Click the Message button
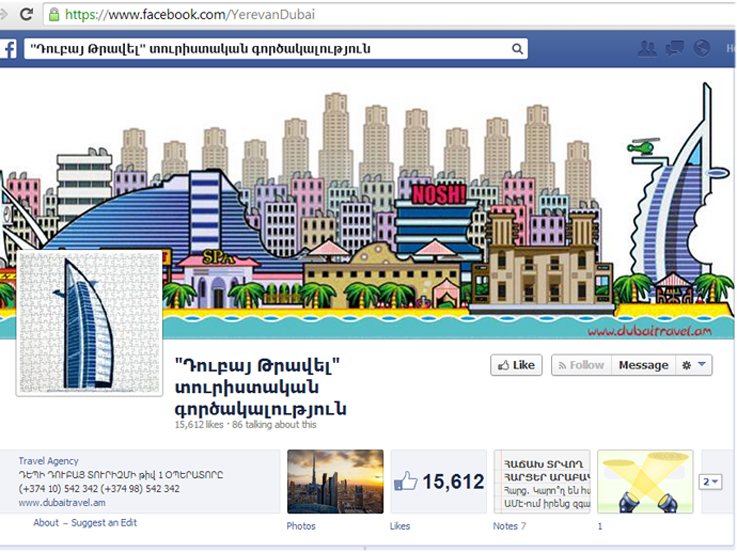 643,365
